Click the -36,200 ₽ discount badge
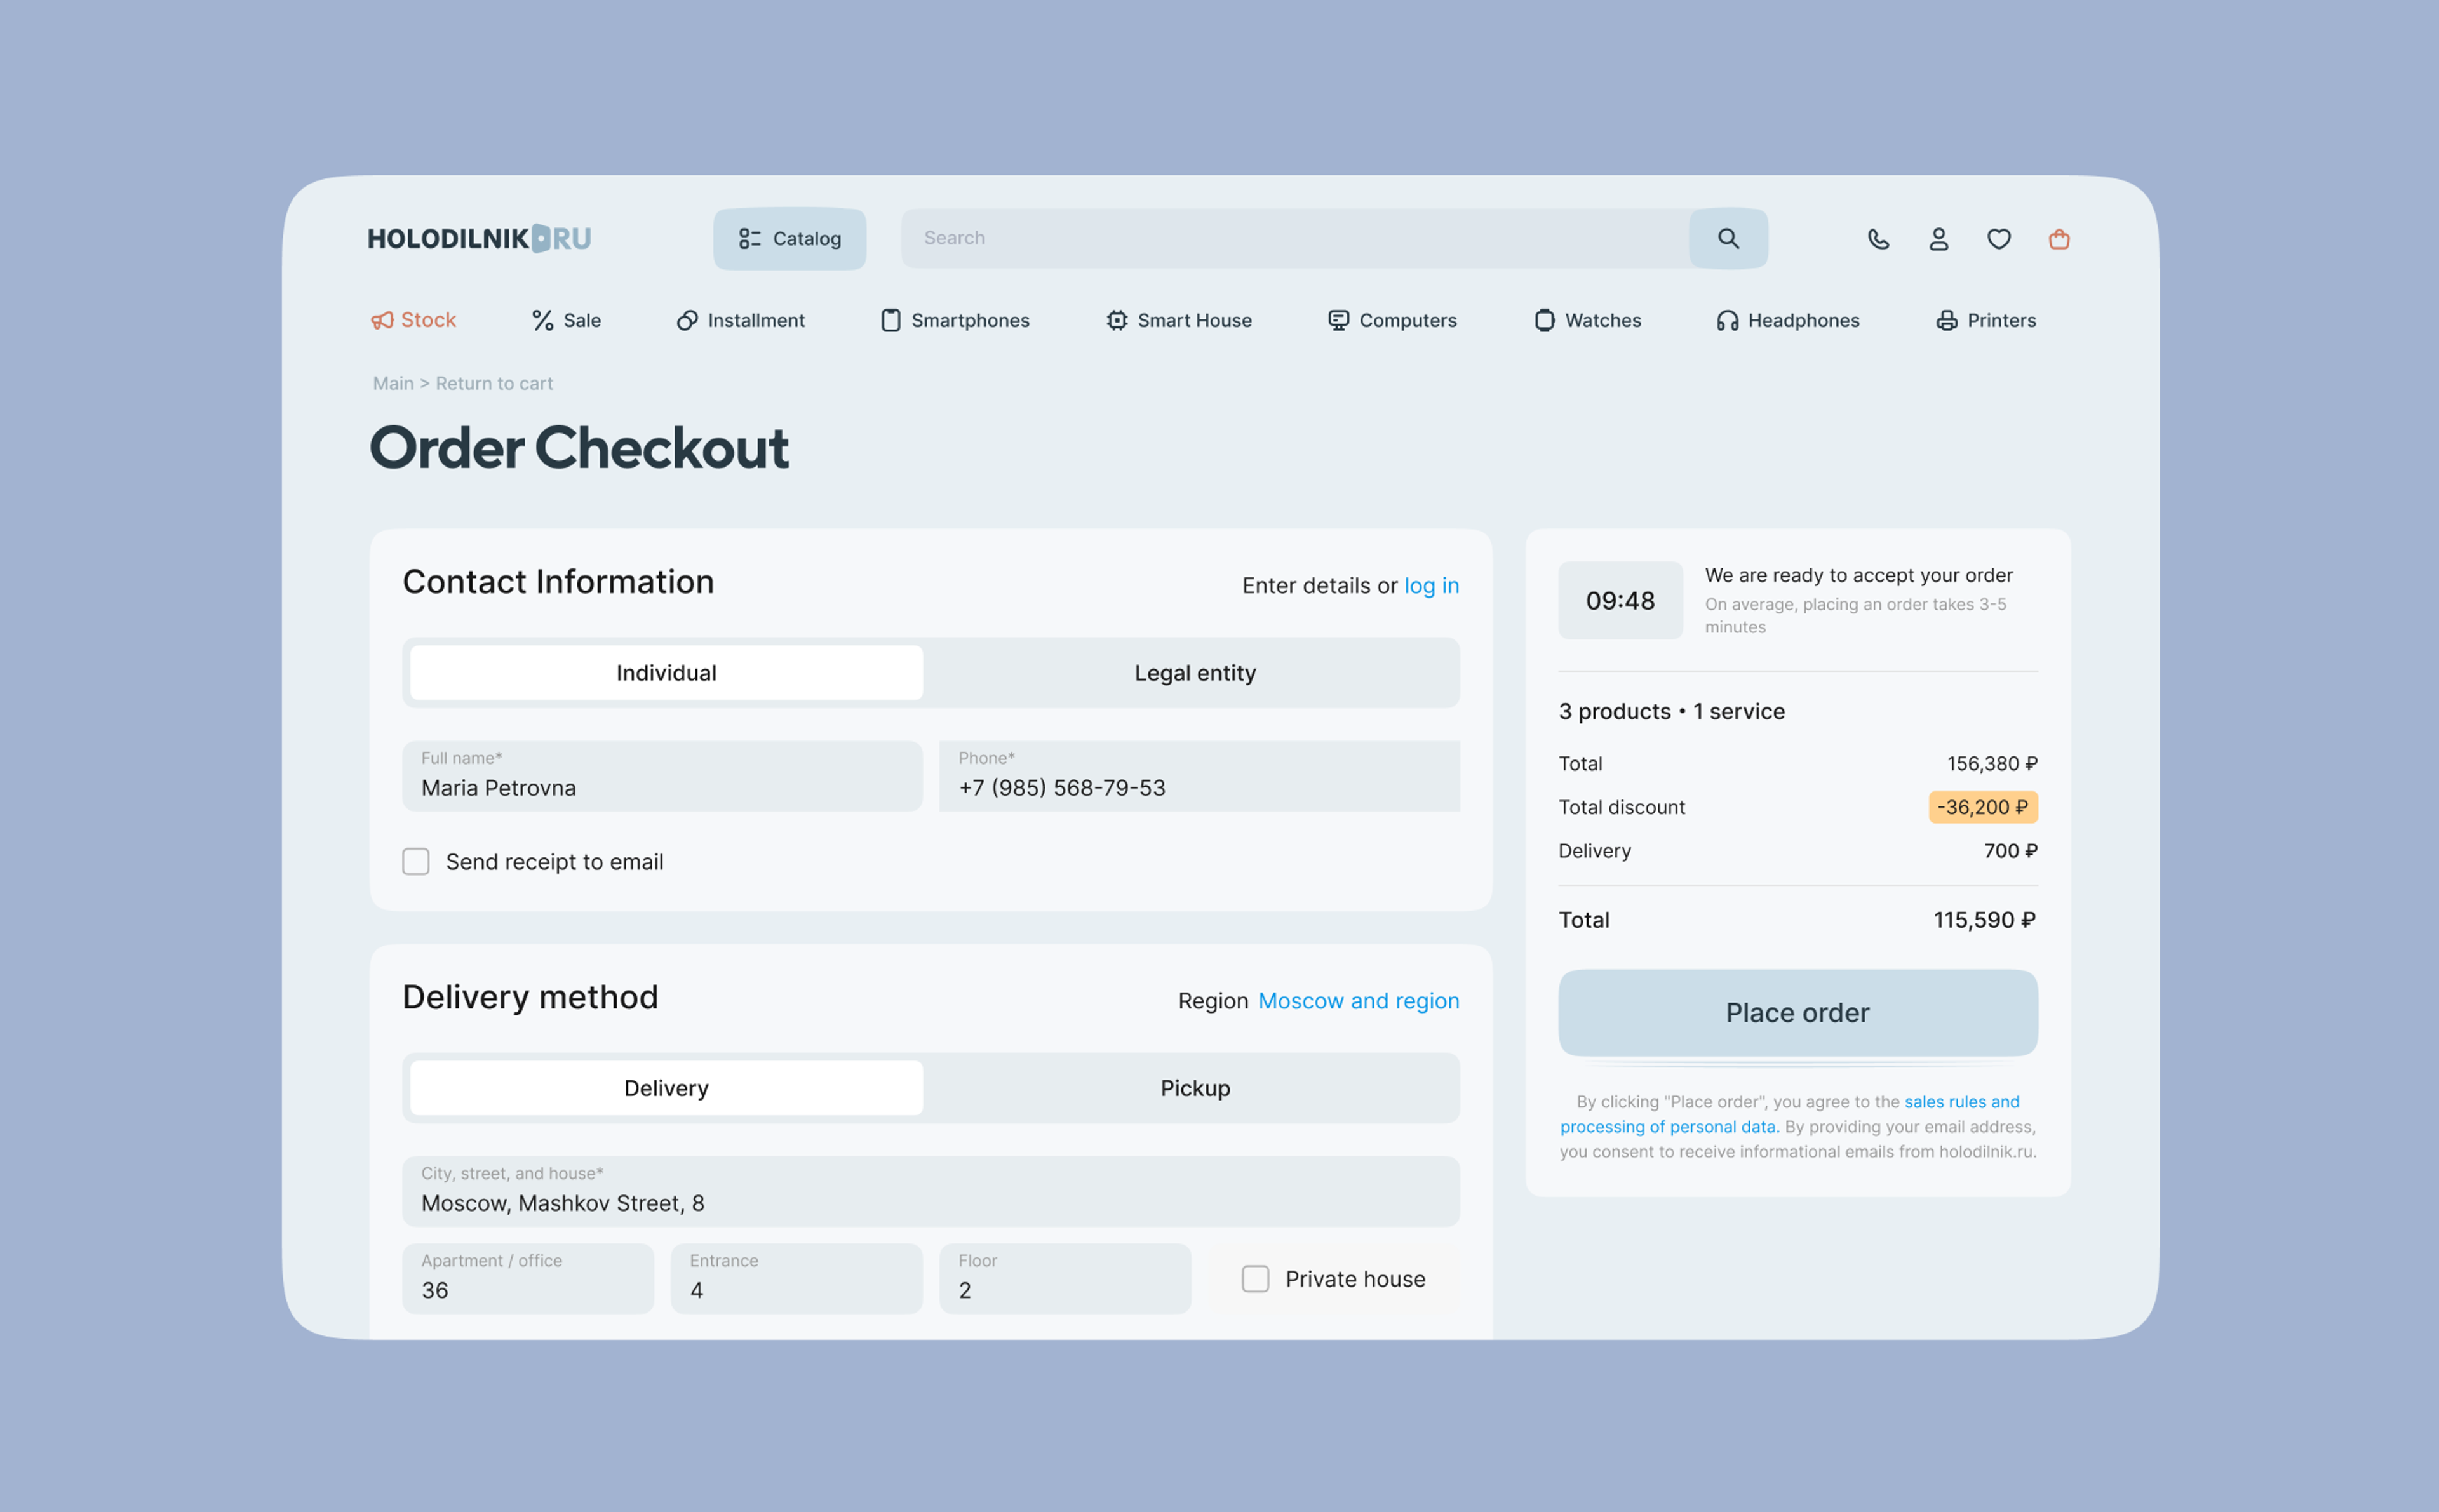2439x1512 pixels. click(x=1983, y=807)
